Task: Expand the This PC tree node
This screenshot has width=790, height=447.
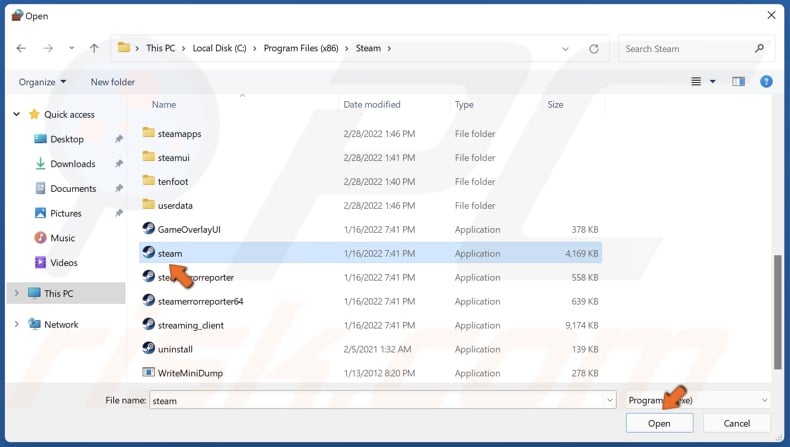Action: (x=17, y=294)
